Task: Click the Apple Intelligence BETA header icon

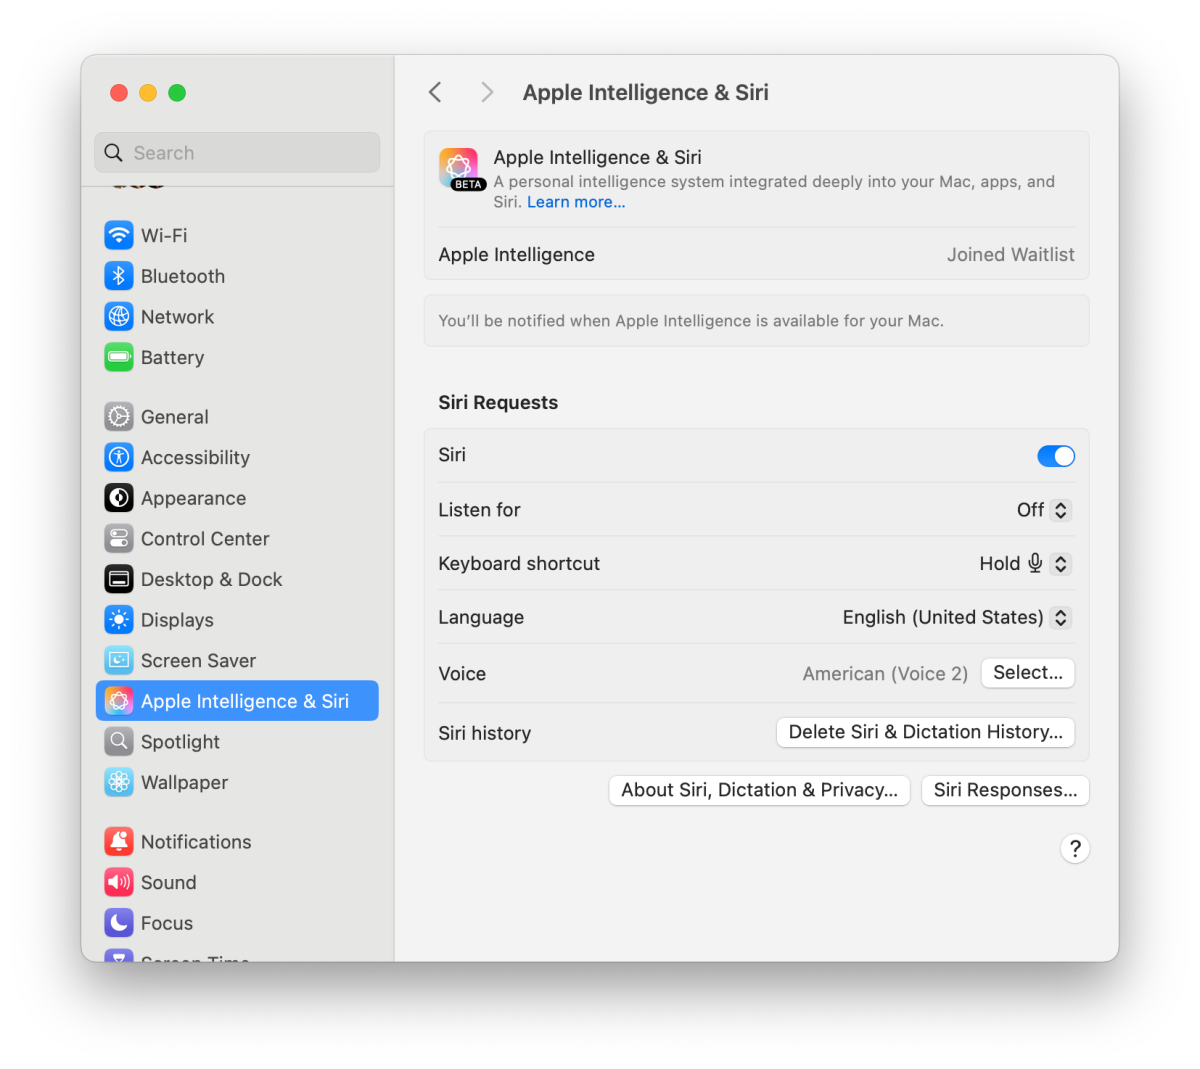Action: pos(460,169)
